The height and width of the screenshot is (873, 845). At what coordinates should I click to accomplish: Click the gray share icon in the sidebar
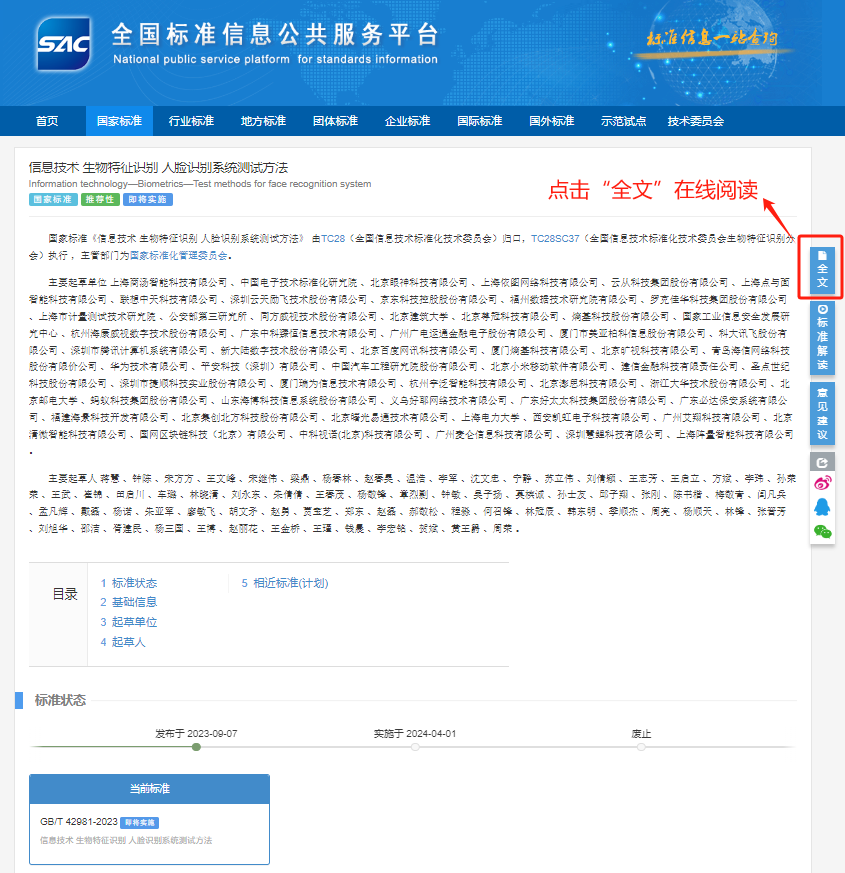click(822, 463)
